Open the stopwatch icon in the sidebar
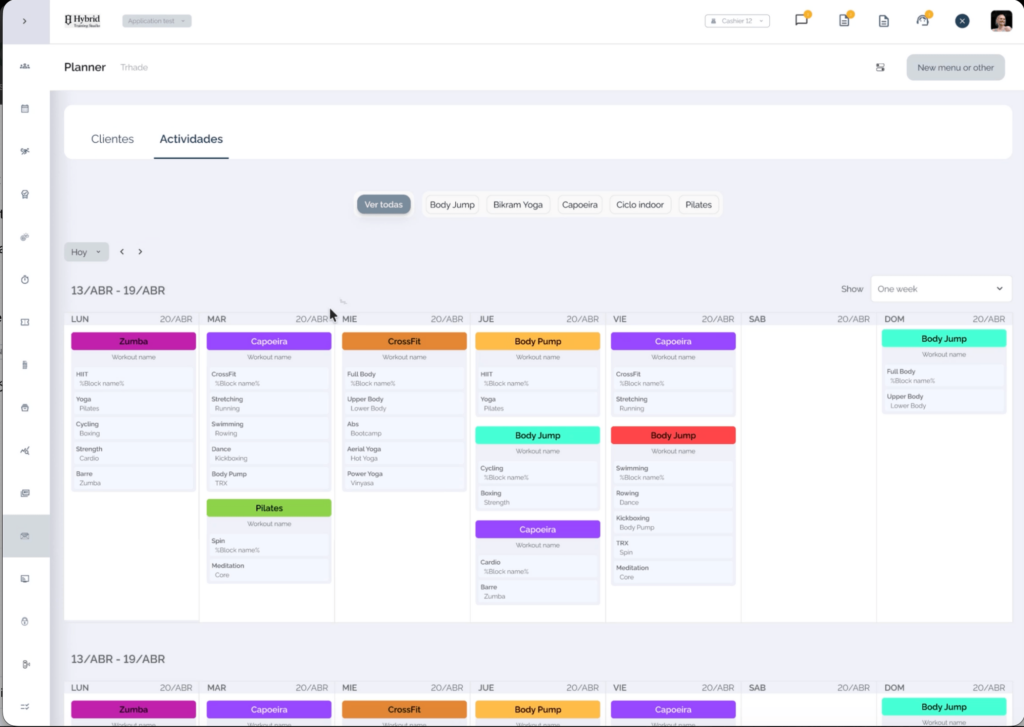This screenshot has width=1024, height=727. point(25,280)
